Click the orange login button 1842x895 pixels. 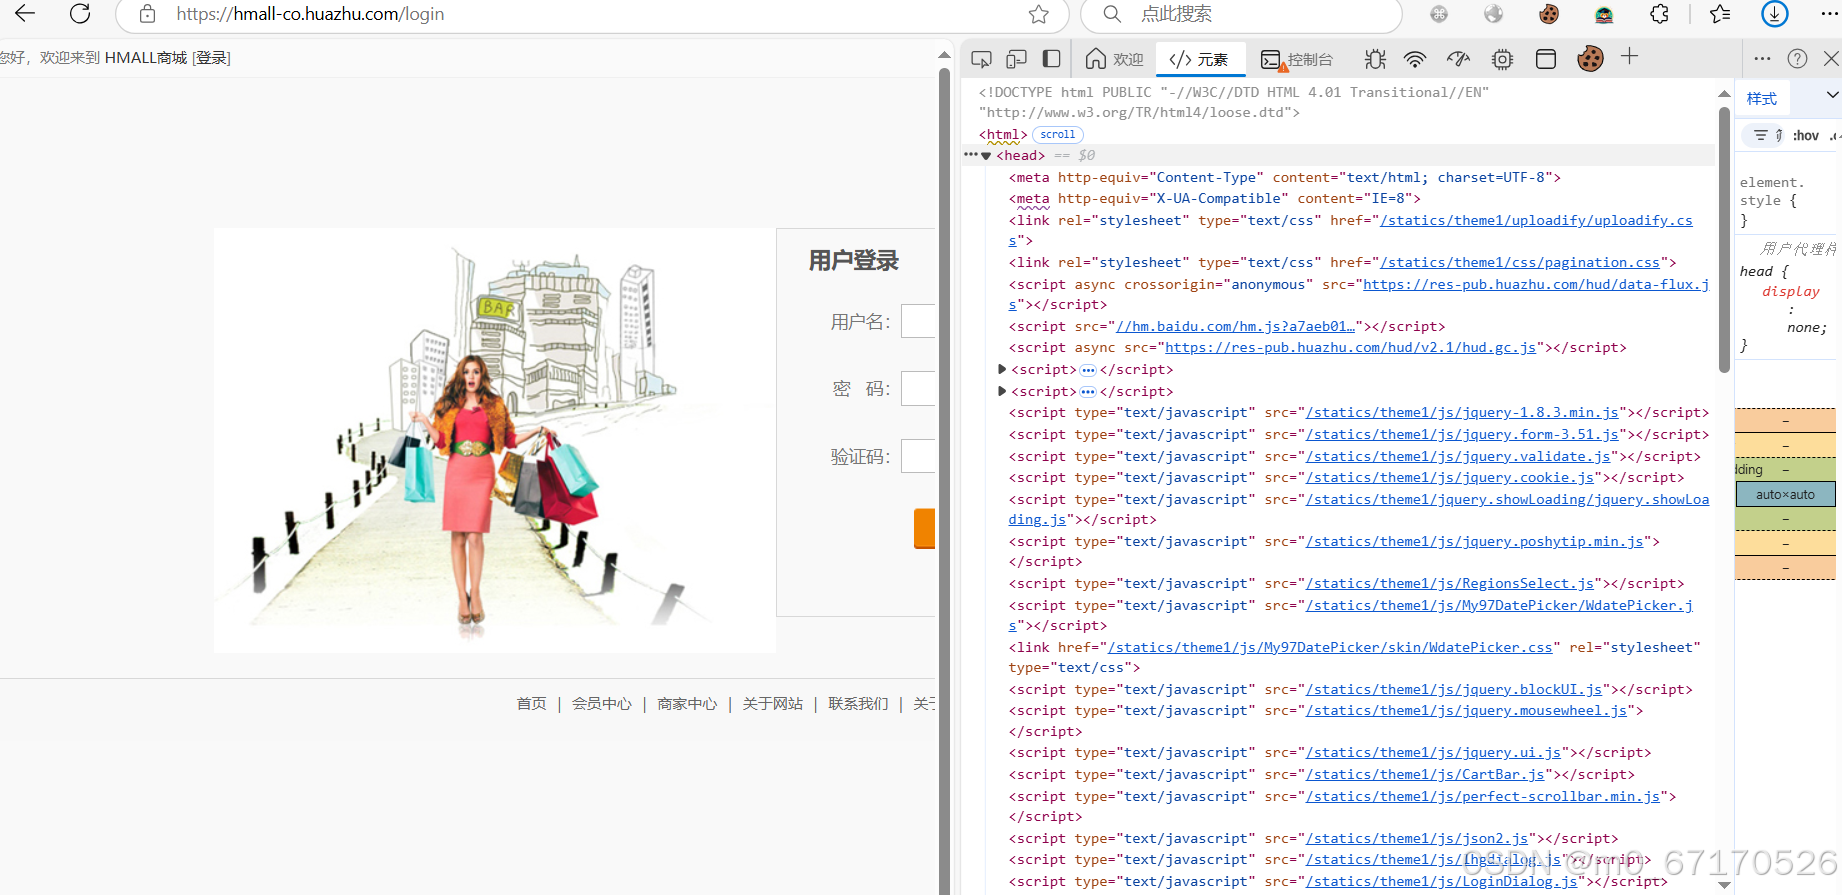(x=925, y=528)
